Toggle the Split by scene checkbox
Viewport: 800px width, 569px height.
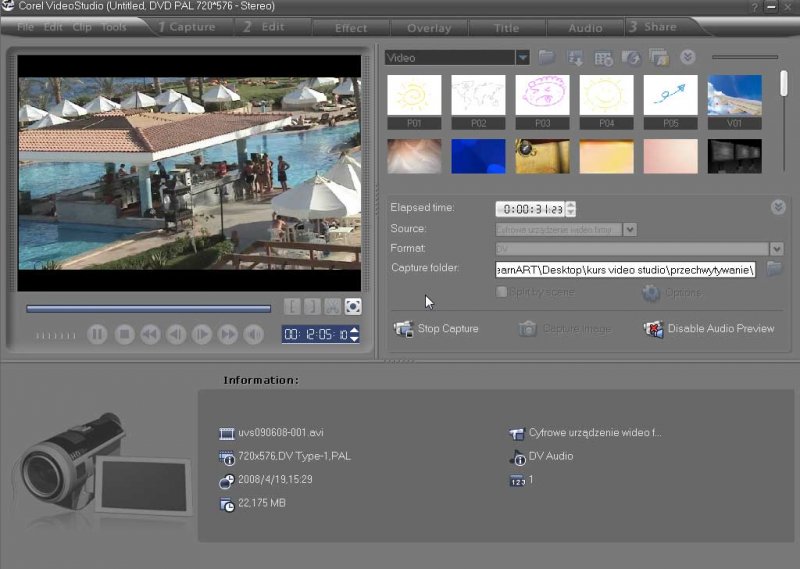coord(501,292)
